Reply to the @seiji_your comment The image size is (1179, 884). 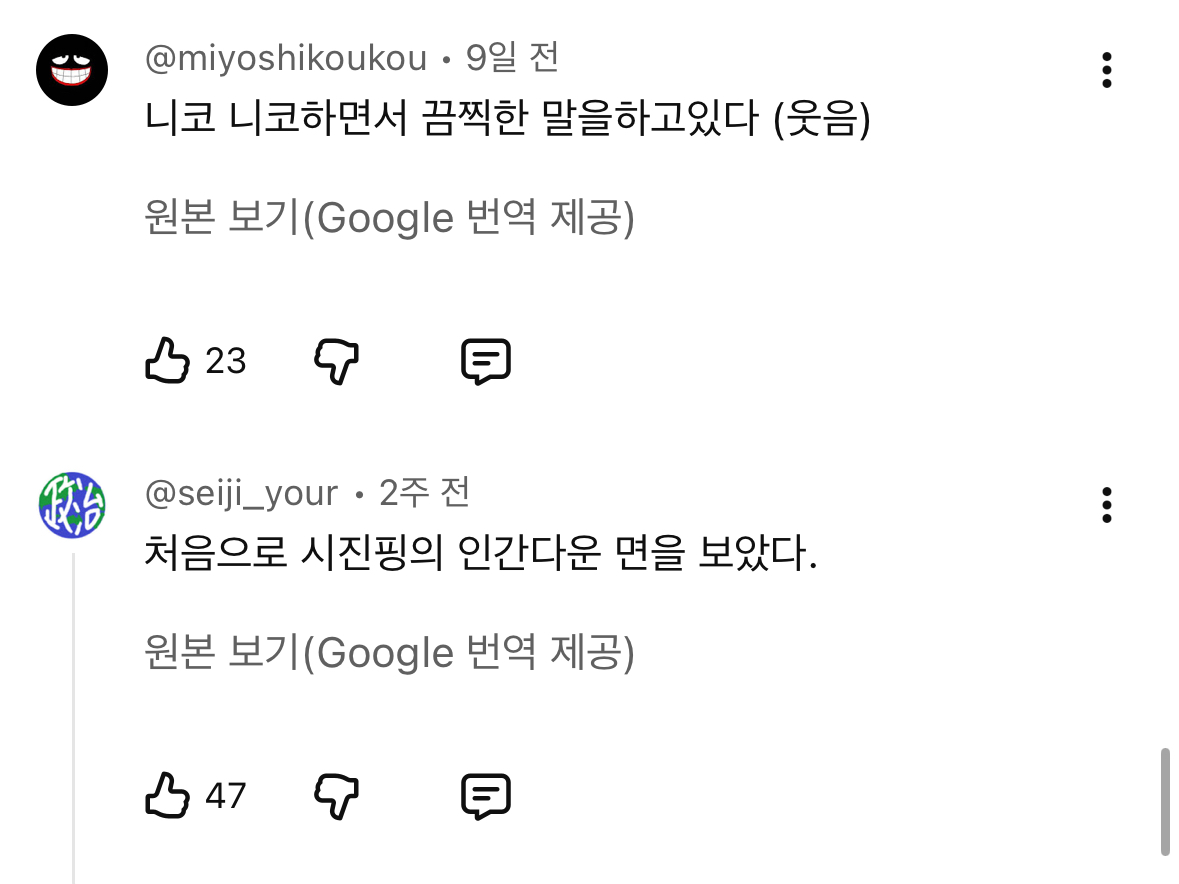coord(486,797)
